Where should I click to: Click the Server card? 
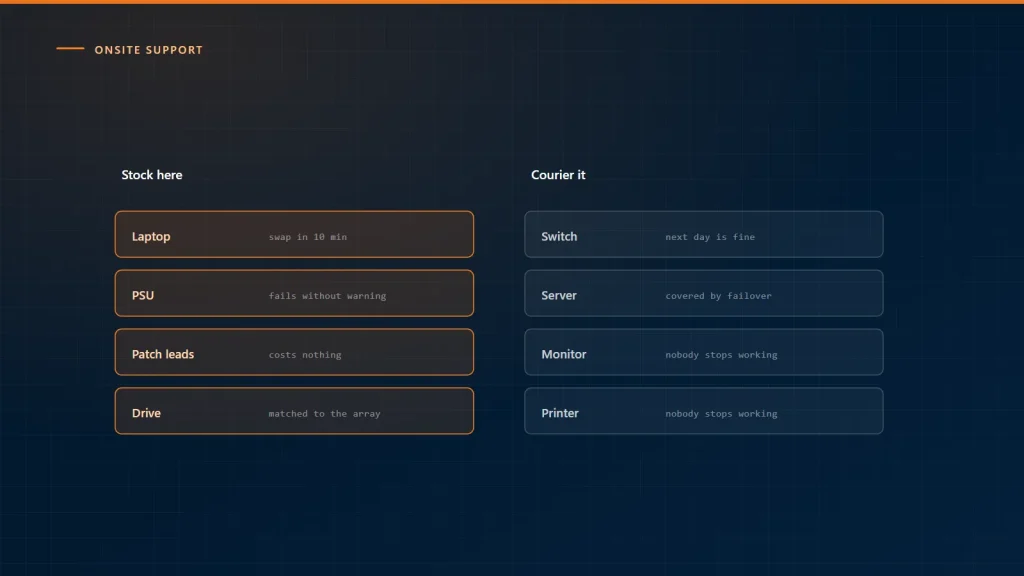click(703, 293)
